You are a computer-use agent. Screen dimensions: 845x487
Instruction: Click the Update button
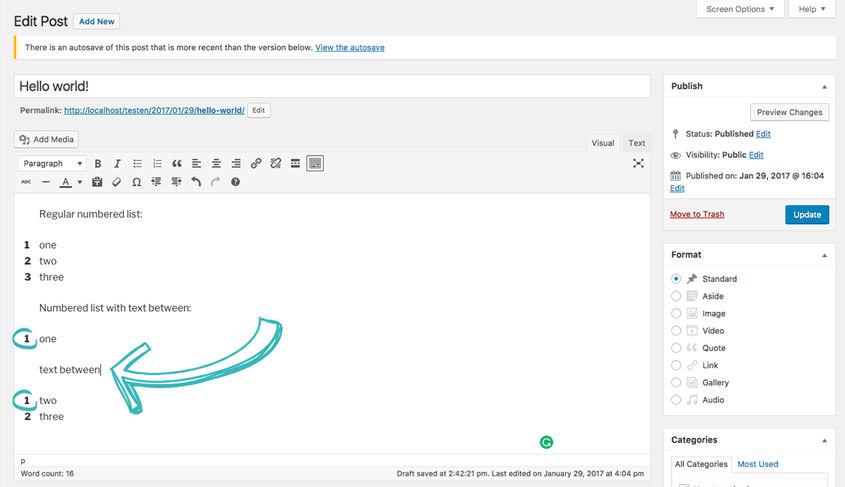point(806,214)
